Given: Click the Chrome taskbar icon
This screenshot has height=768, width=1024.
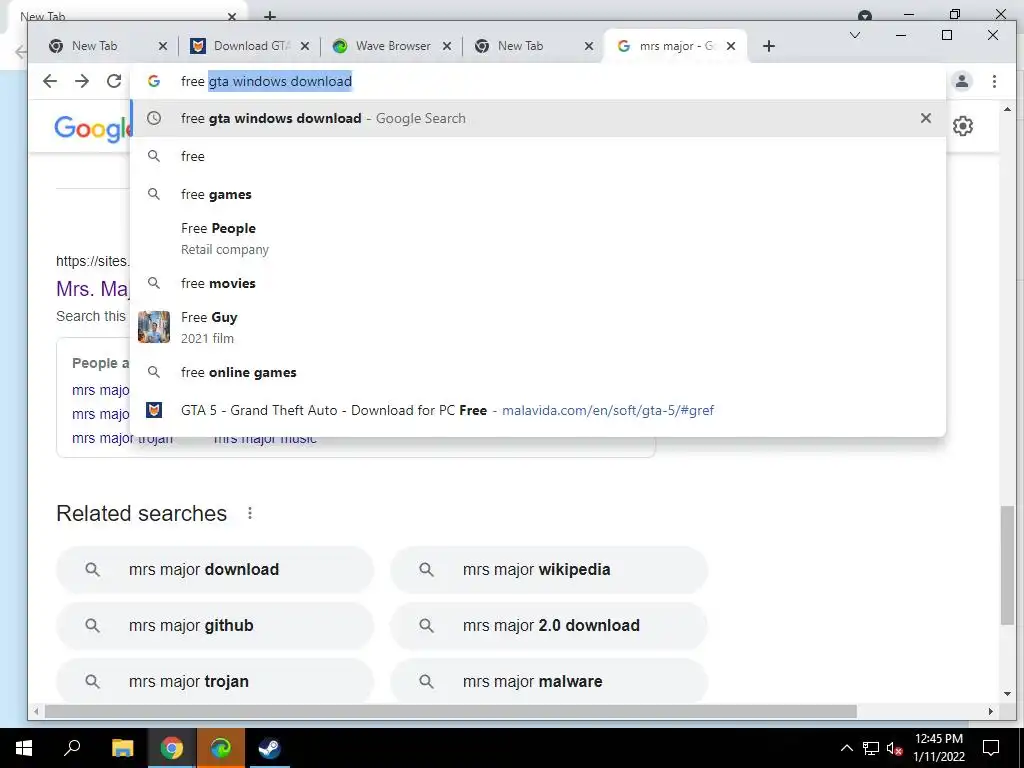Looking at the screenshot, I should [171, 748].
